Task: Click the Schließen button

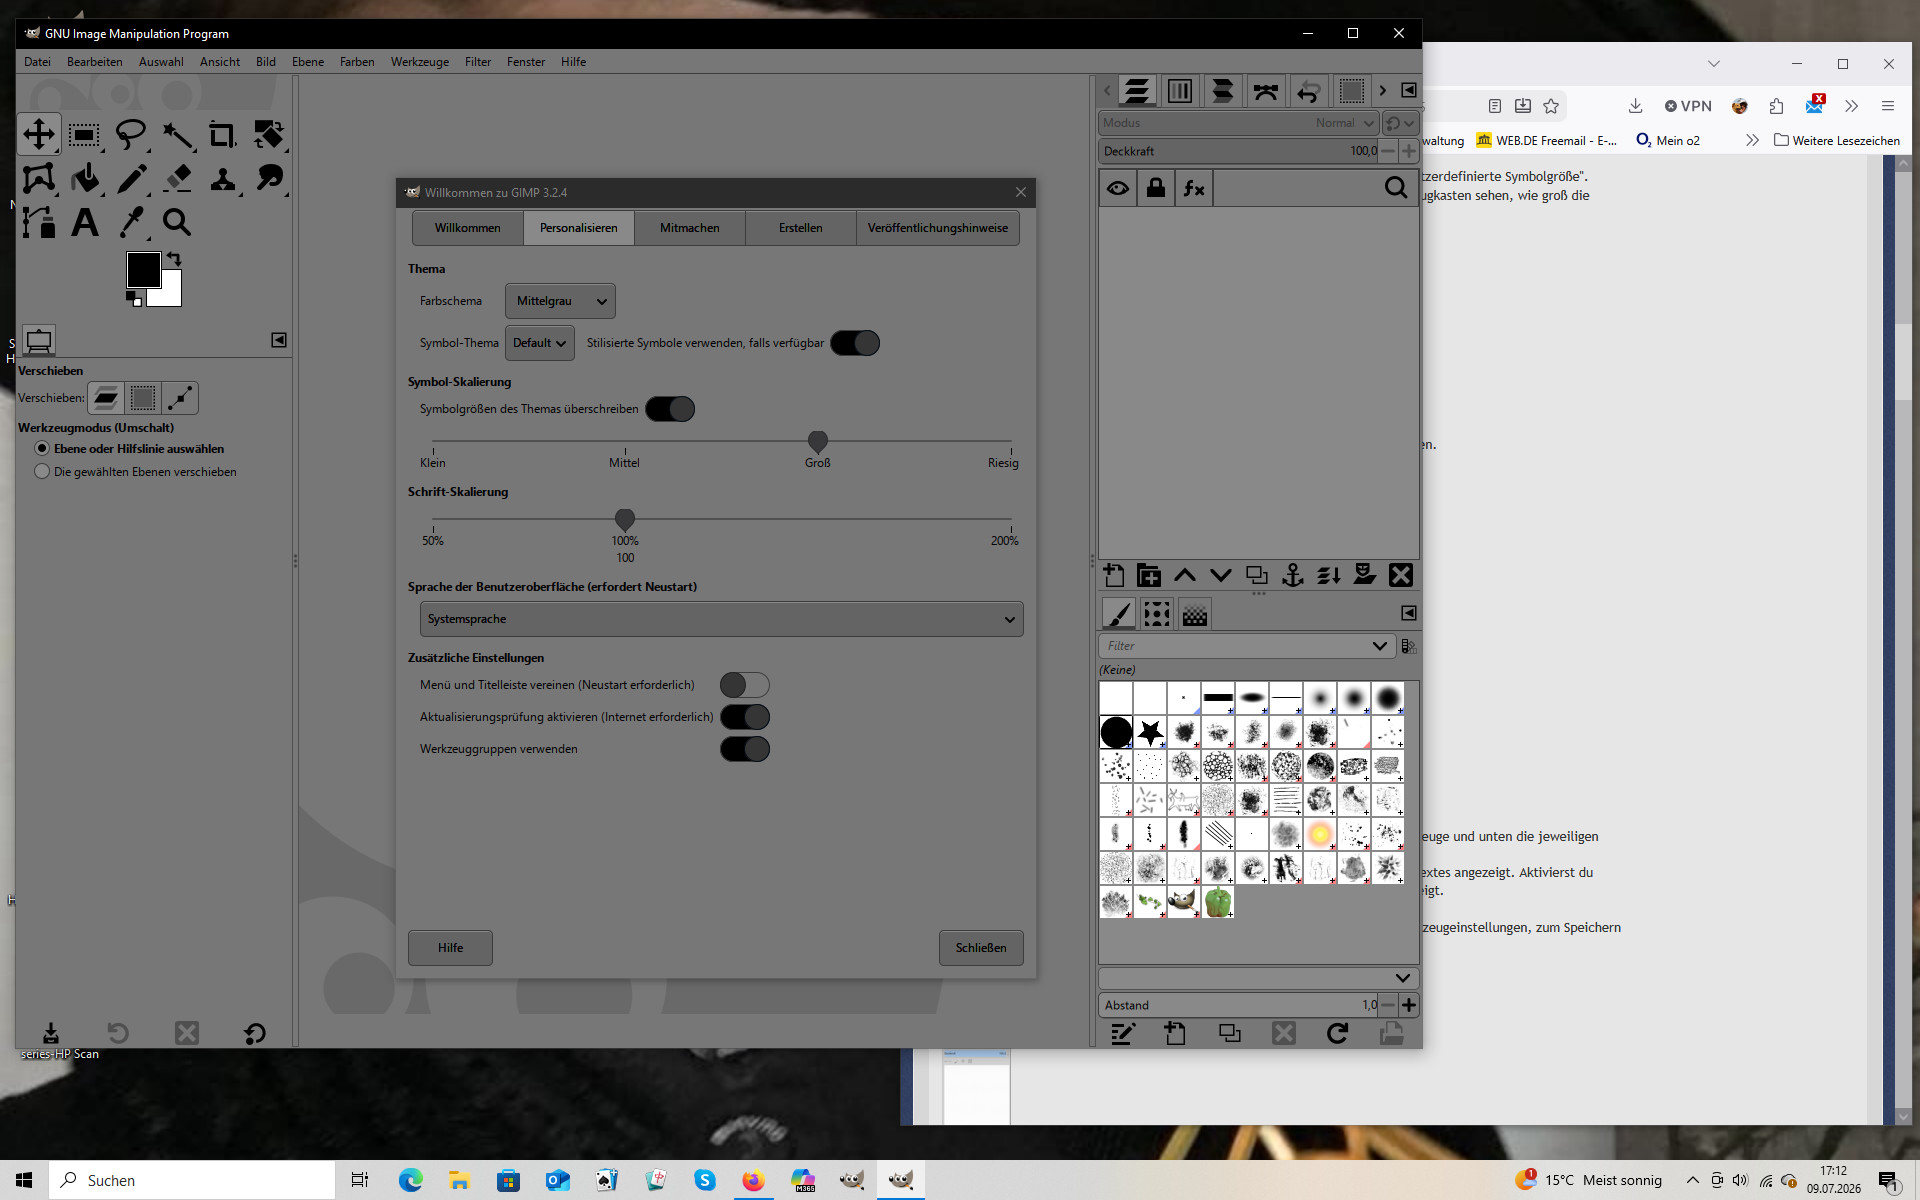Action: click(981, 948)
